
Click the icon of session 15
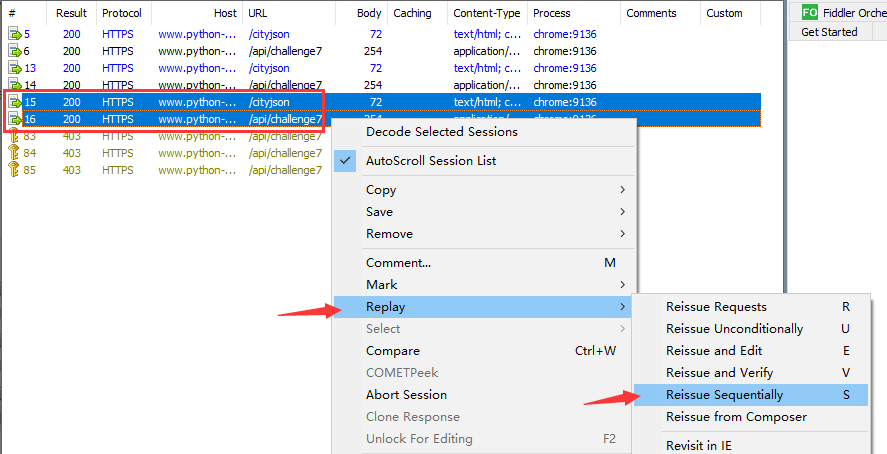click(14, 102)
